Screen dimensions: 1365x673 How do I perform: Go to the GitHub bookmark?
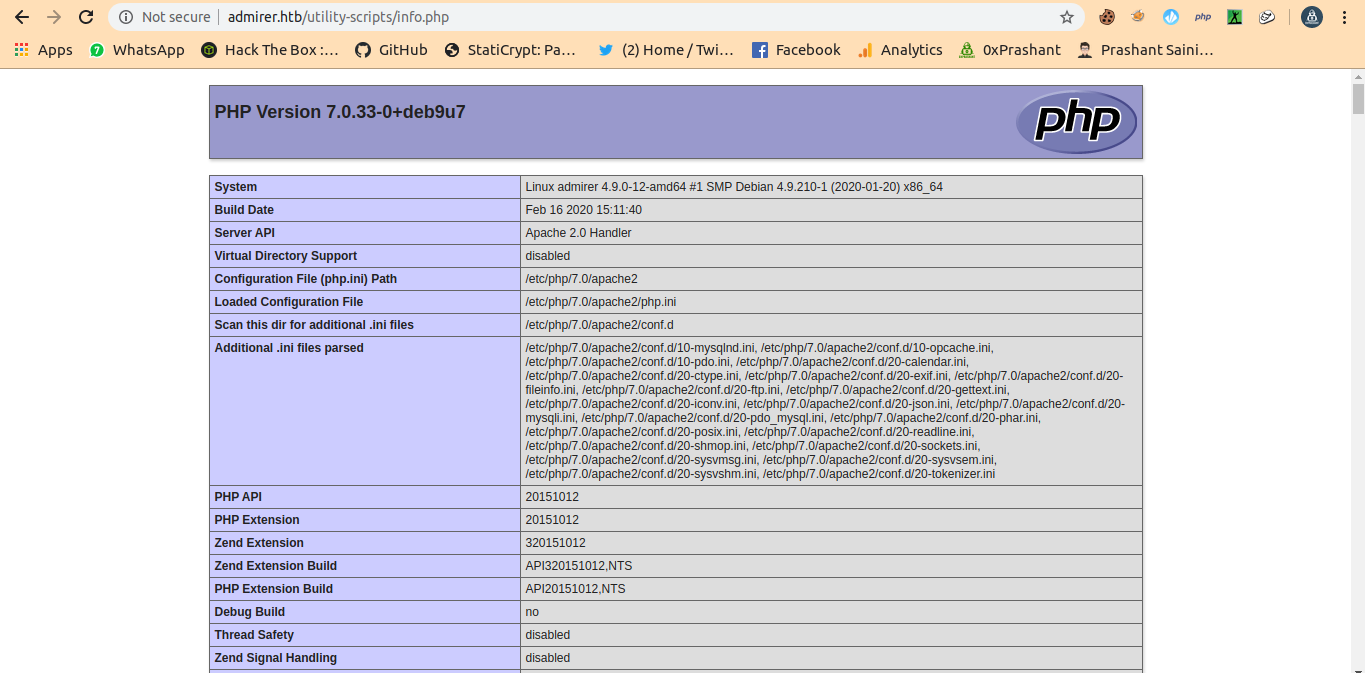pyautogui.click(x=391, y=50)
